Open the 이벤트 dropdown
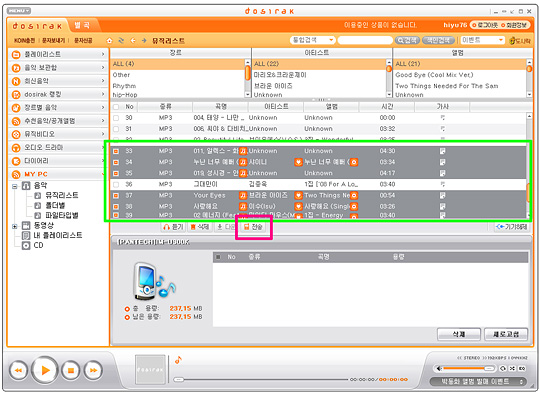Screen dimensions: 540x397 [482, 40]
